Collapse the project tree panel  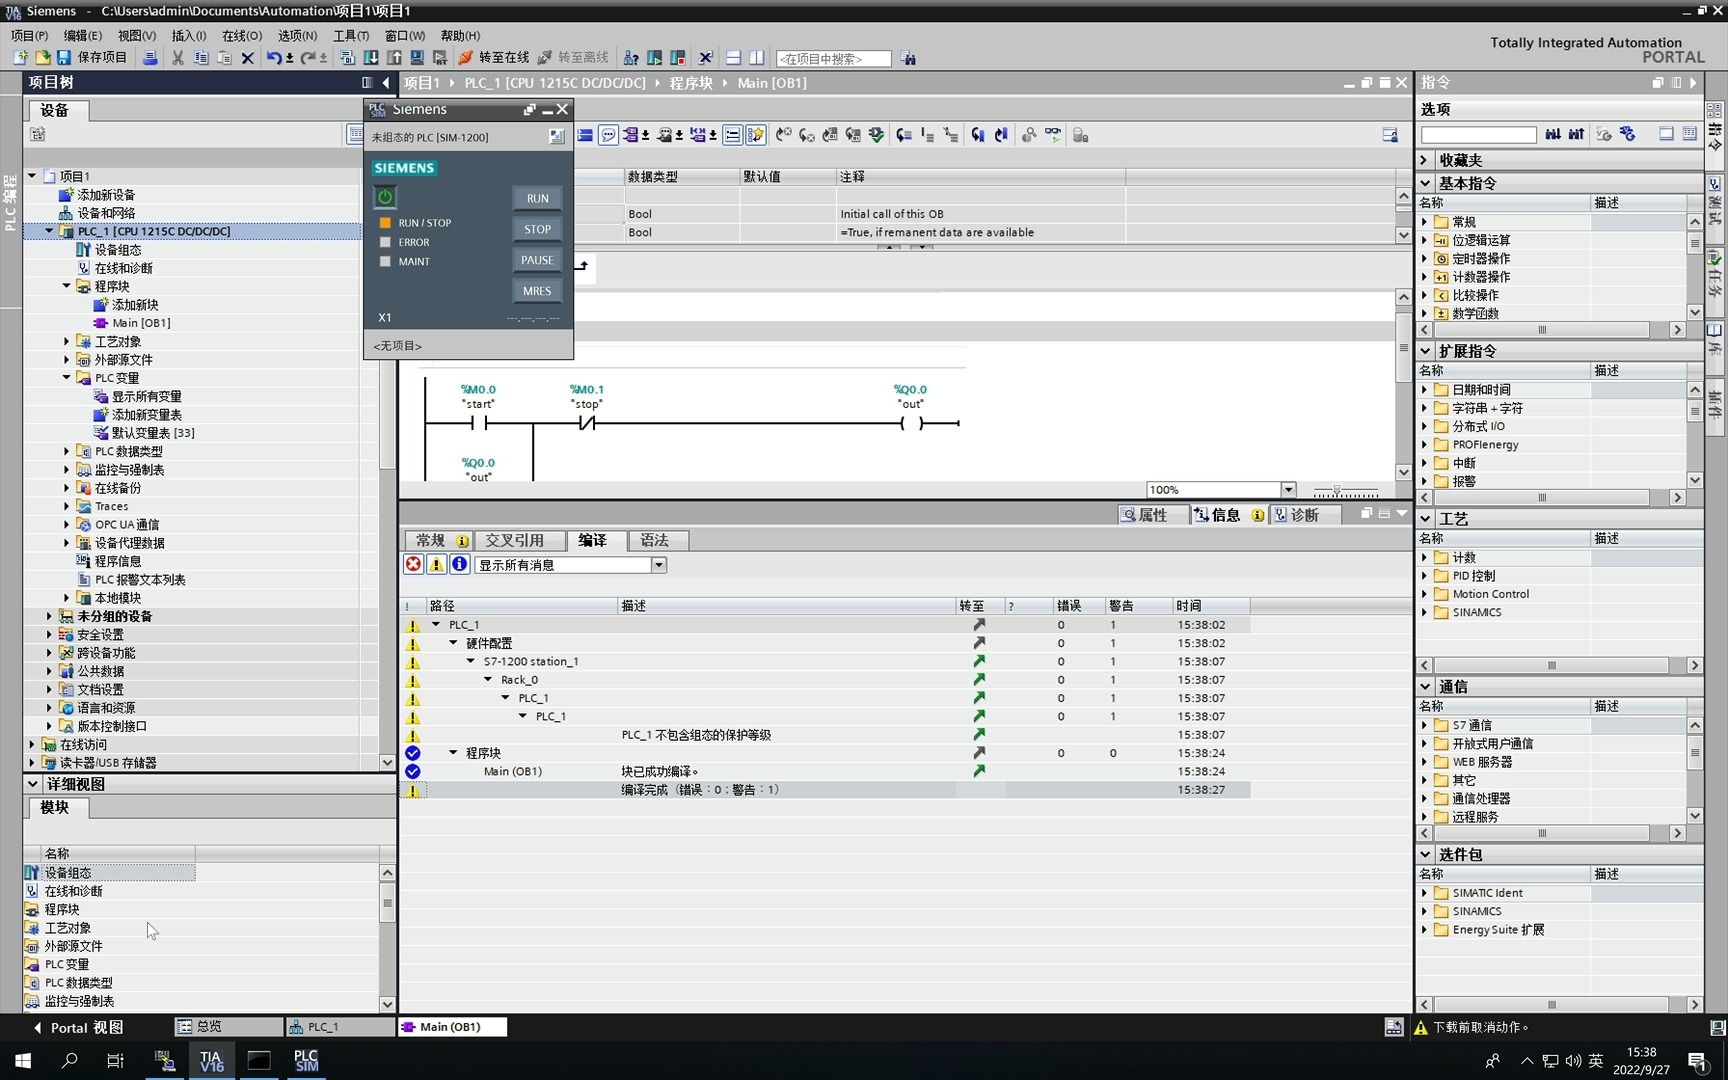pyautogui.click(x=386, y=82)
